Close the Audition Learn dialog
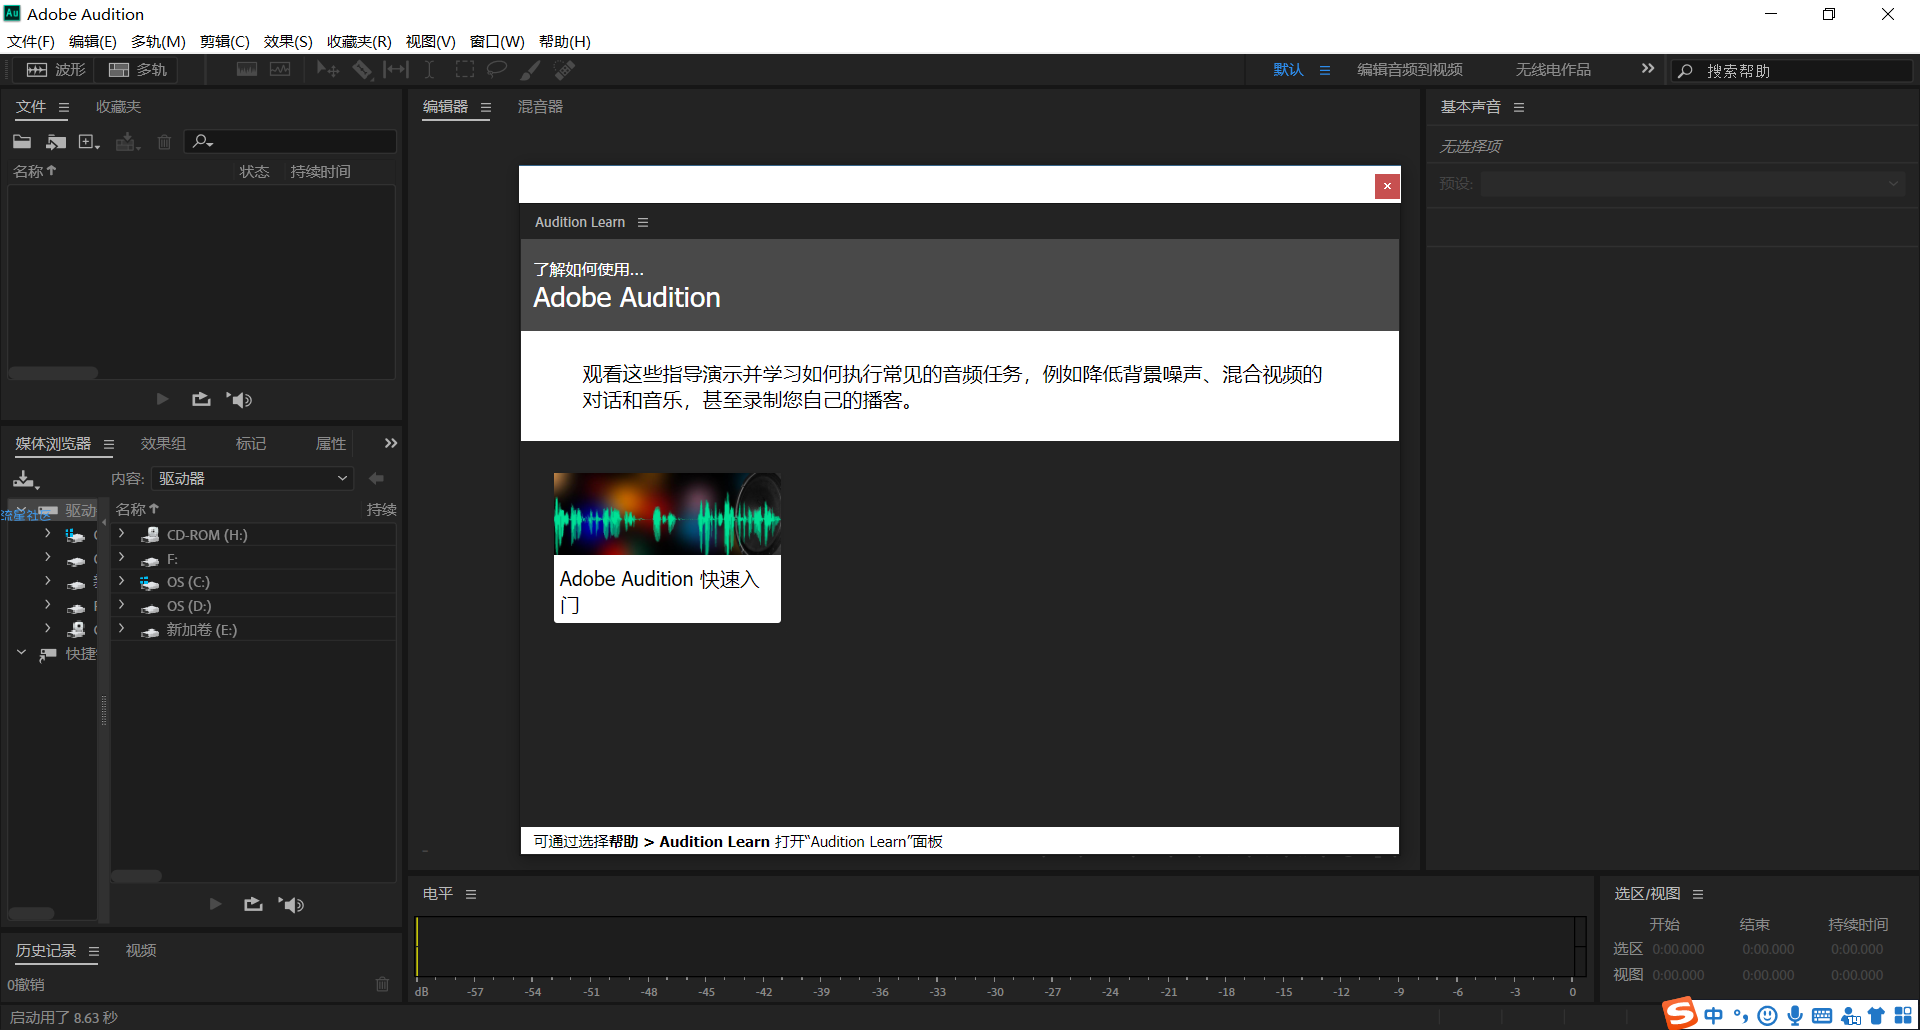 1387,186
